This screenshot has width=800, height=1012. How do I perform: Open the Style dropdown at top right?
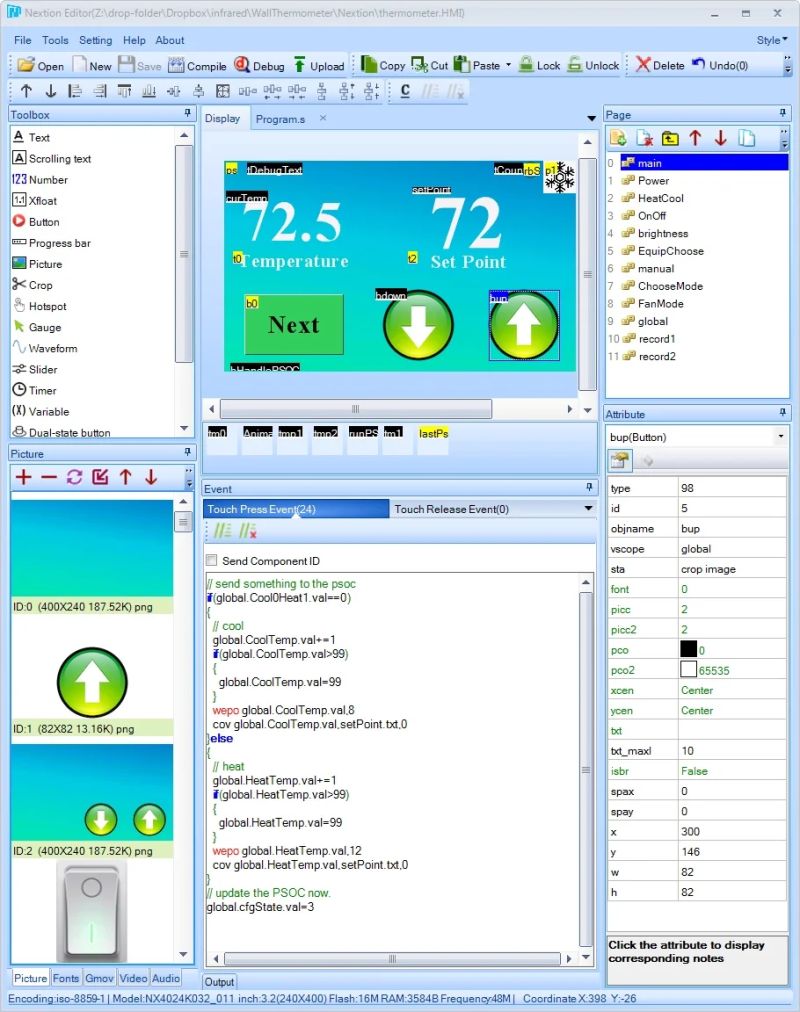[770, 40]
